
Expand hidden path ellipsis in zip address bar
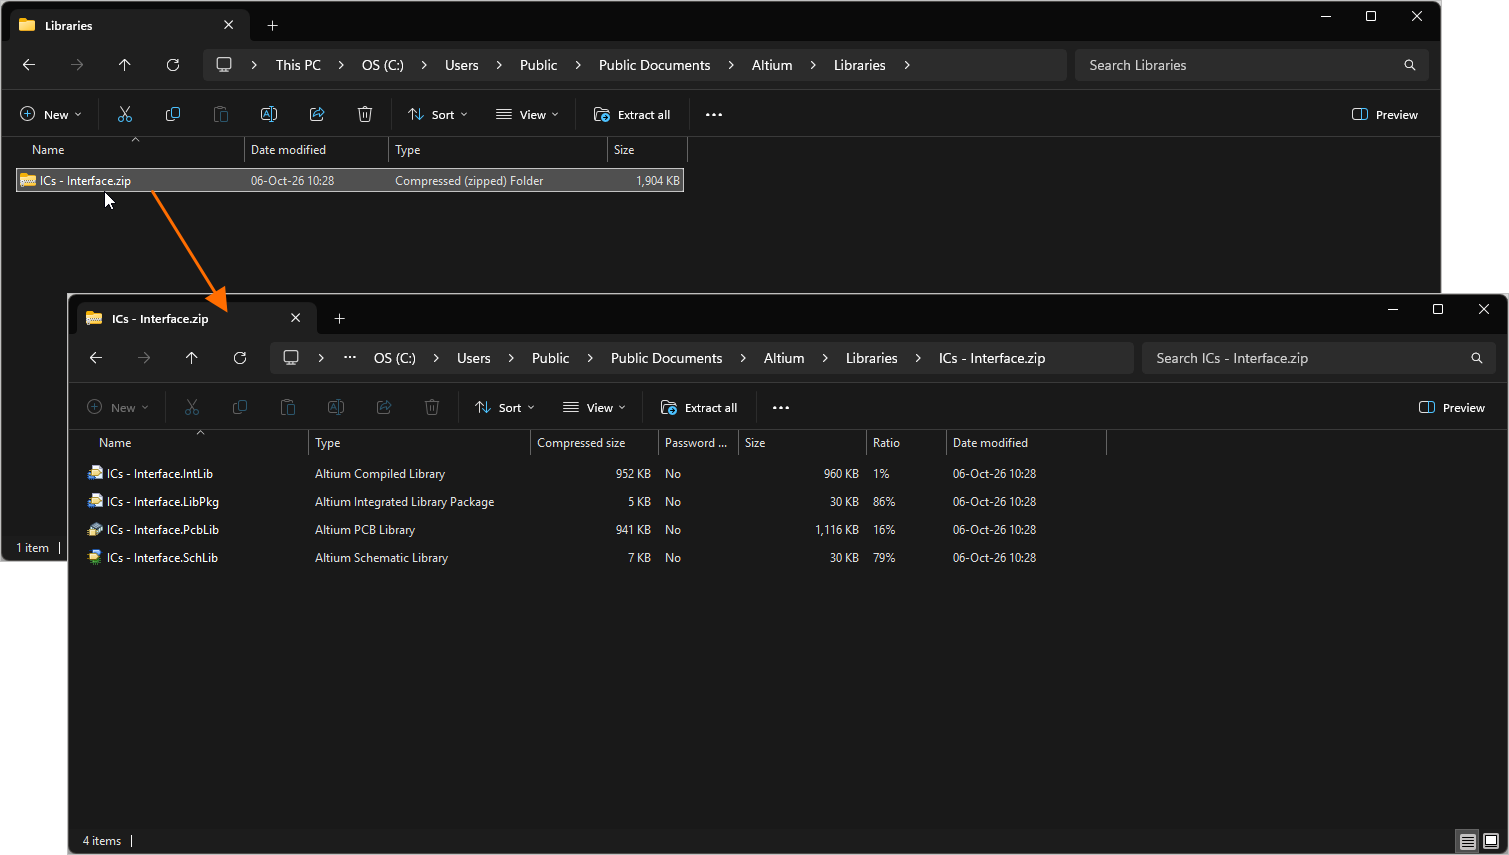click(x=350, y=358)
